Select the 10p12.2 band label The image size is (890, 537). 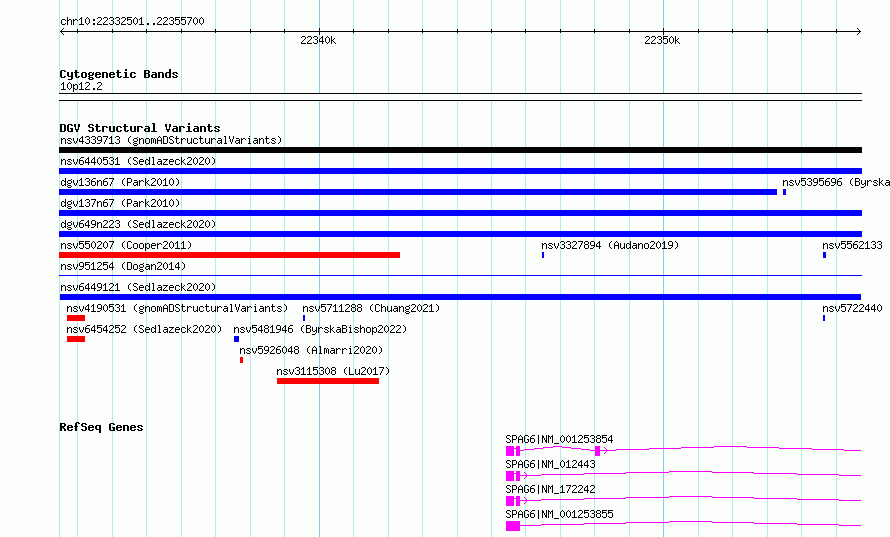pyautogui.click(x=81, y=86)
